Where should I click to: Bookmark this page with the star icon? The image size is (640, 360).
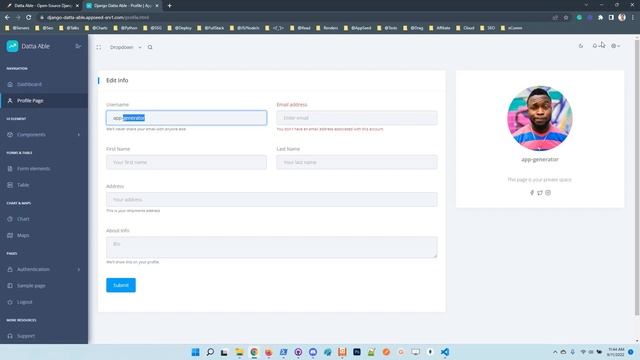[566, 18]
